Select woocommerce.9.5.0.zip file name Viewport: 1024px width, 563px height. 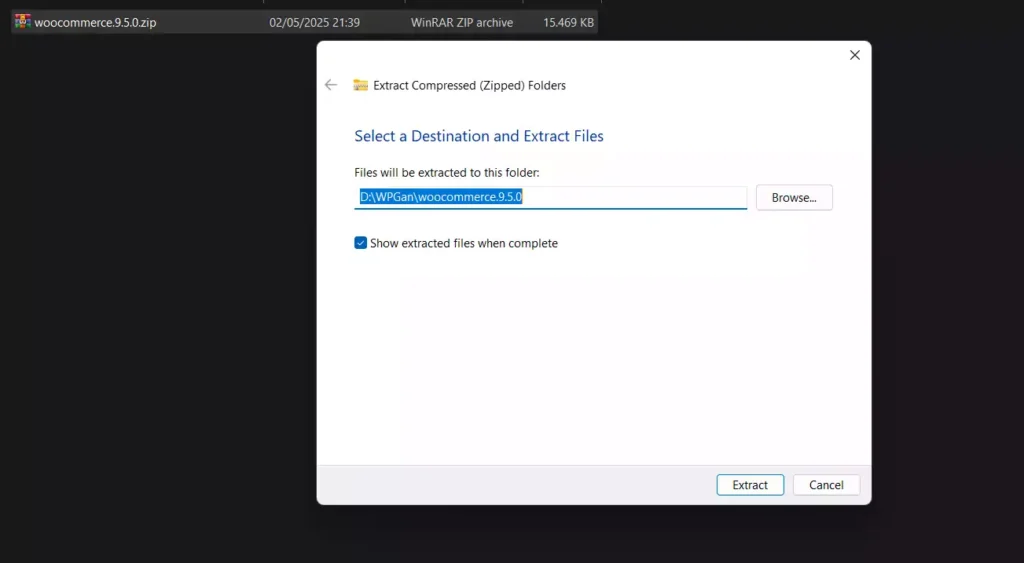point(95,22)
